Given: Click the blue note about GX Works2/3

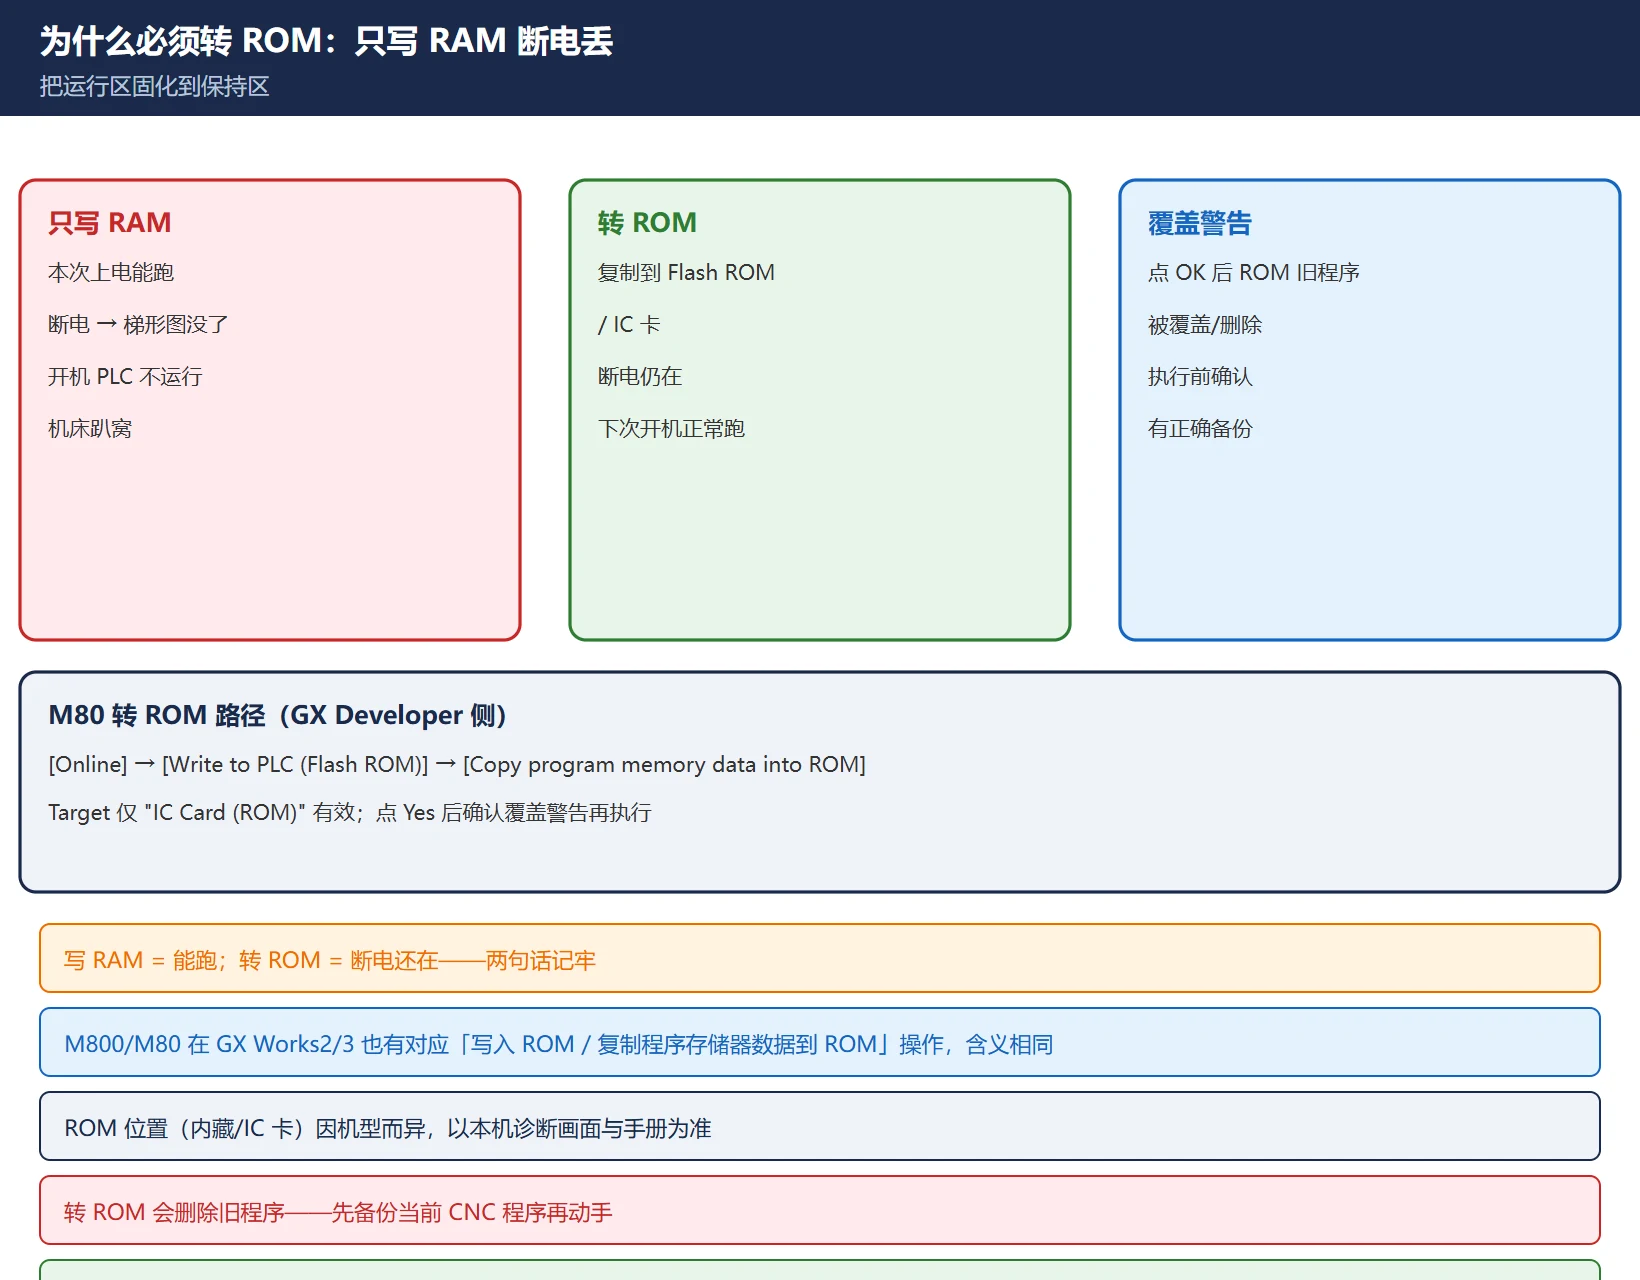Looking at the screenshot, I should (x=820, y=1042).
